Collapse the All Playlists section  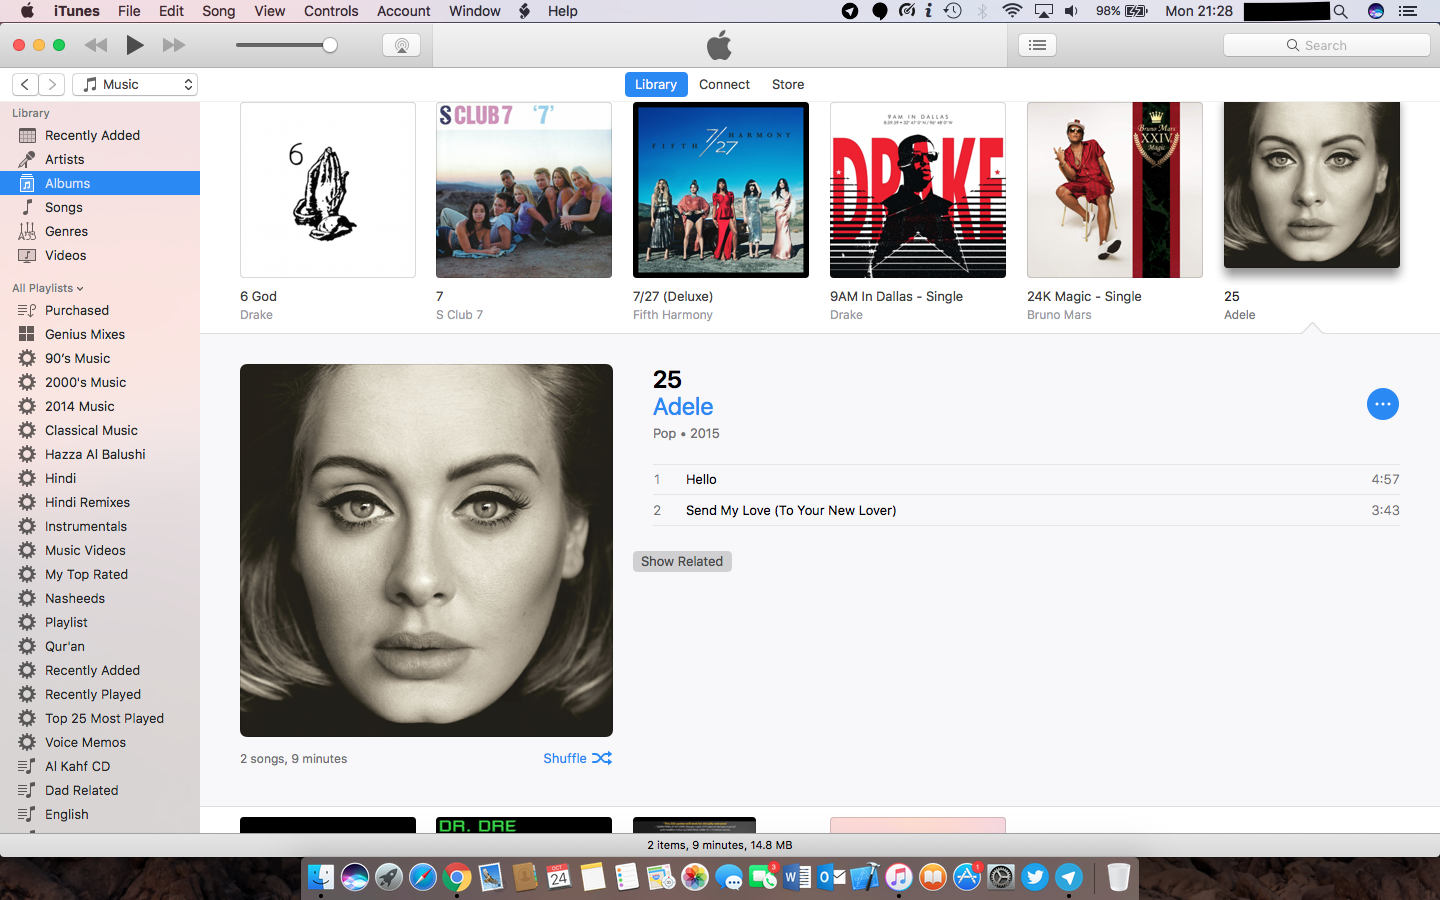[x=48, y=288]
